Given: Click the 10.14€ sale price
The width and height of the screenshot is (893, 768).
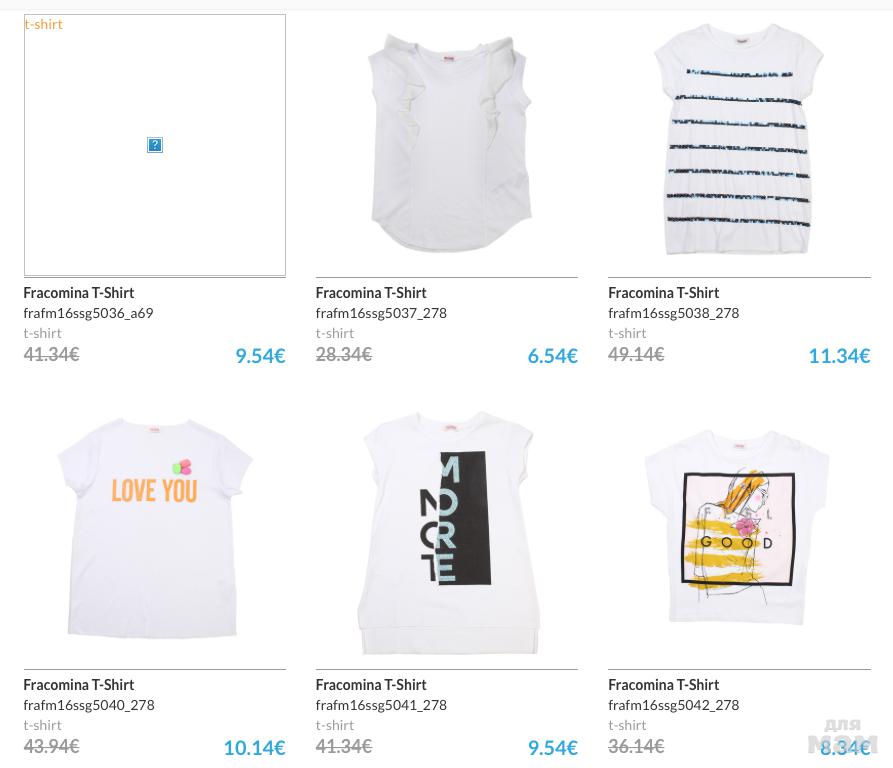Looking at the screenshot, I should 255,748.
